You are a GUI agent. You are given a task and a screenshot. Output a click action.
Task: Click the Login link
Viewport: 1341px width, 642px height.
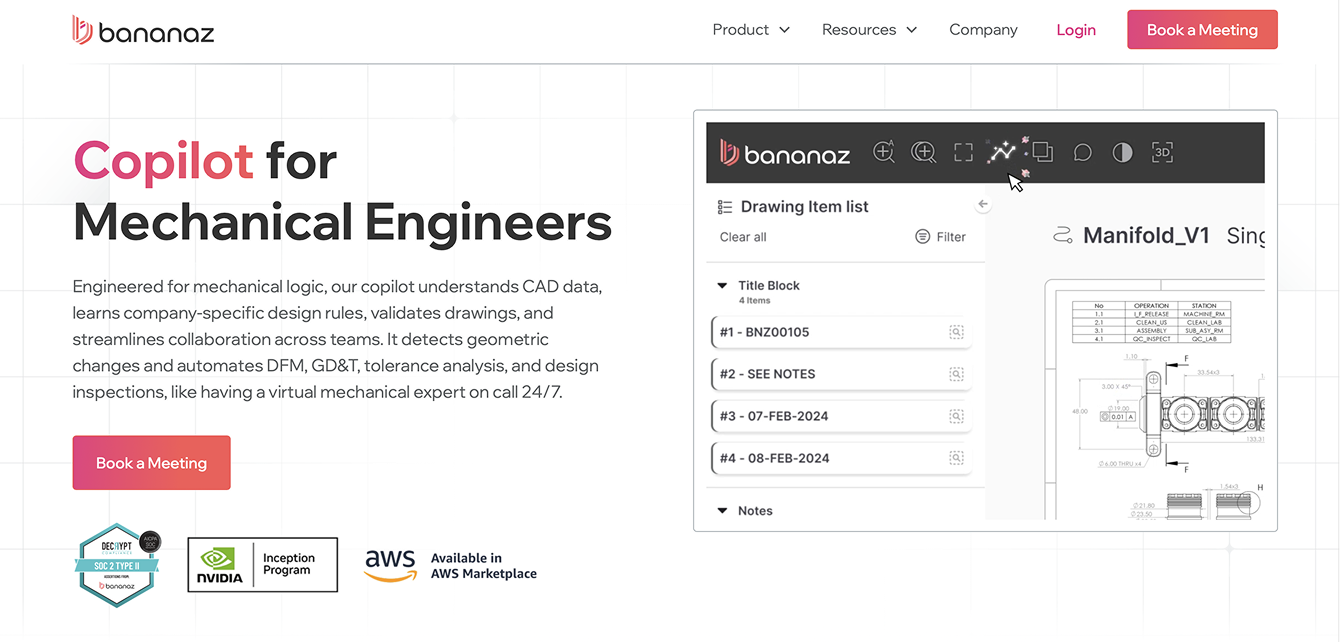pos(1076,29)
